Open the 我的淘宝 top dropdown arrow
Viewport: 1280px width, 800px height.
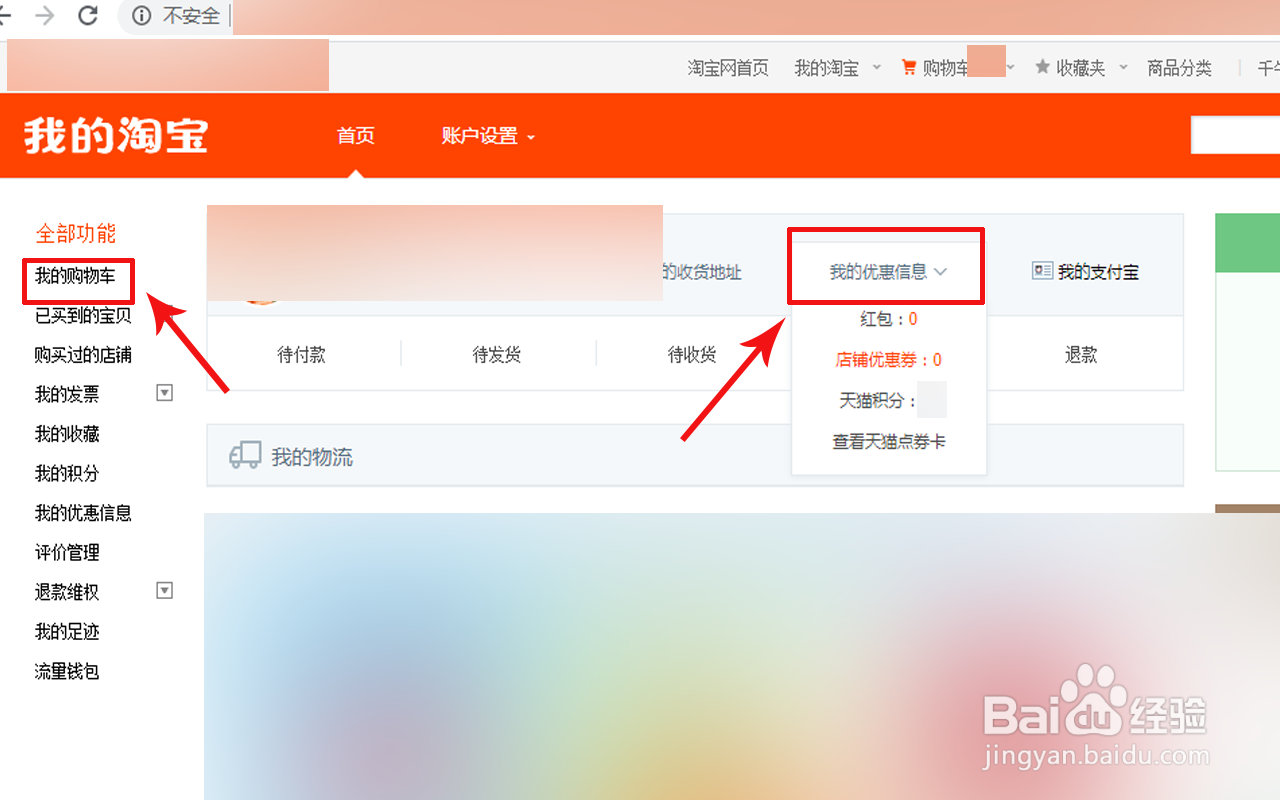877,67
